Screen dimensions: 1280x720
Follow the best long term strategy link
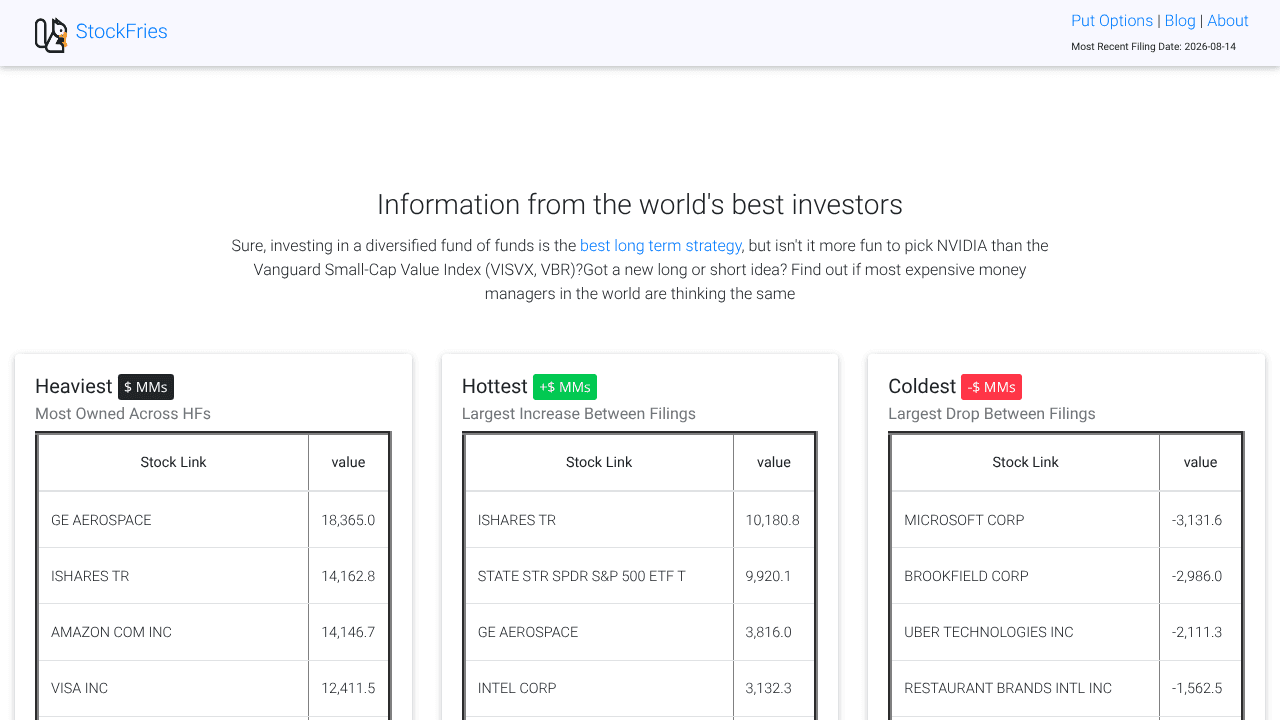(661, 245)
